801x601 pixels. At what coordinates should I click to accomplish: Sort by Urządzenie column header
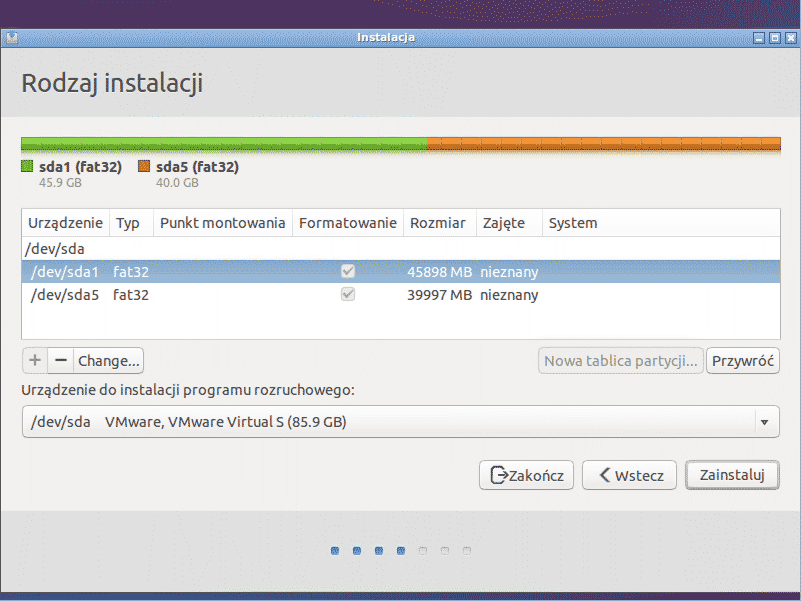pyautogui.click(x=65, y=223)
